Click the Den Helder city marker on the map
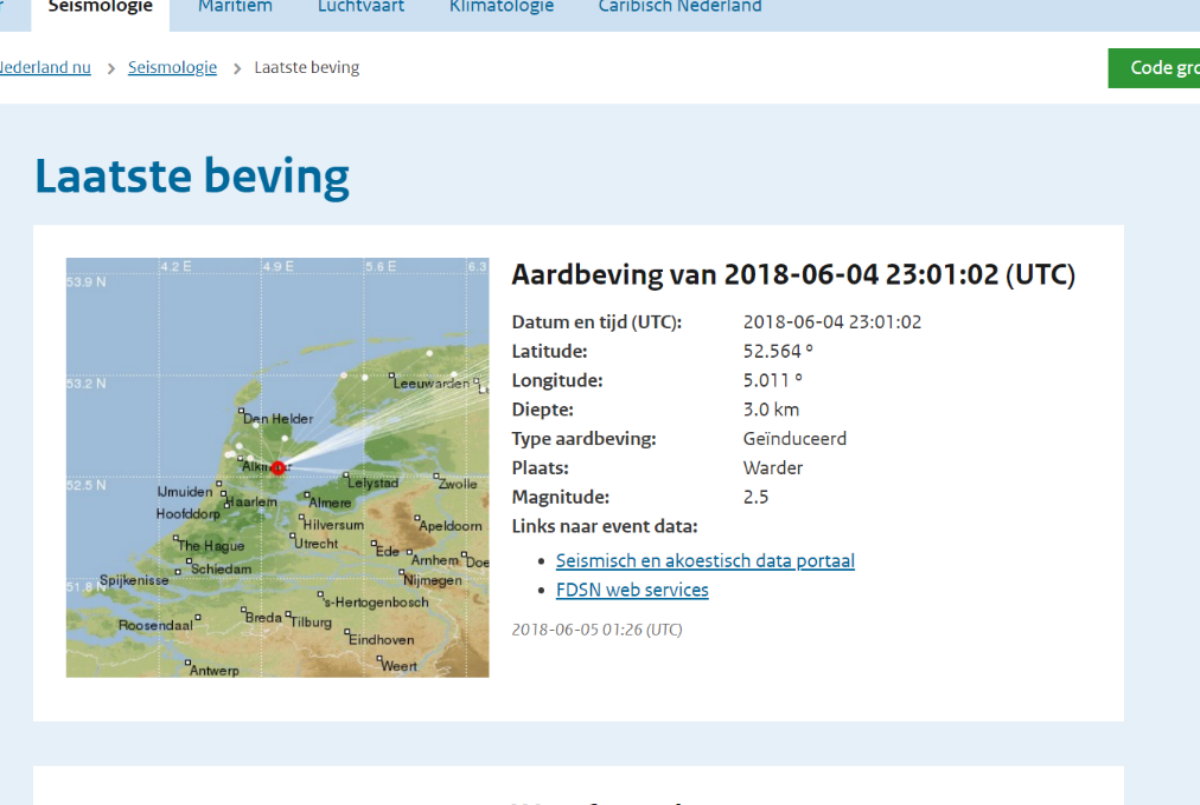Image resolution: width=1200 pixels, height=805 pixels. (x=241, y=410)
